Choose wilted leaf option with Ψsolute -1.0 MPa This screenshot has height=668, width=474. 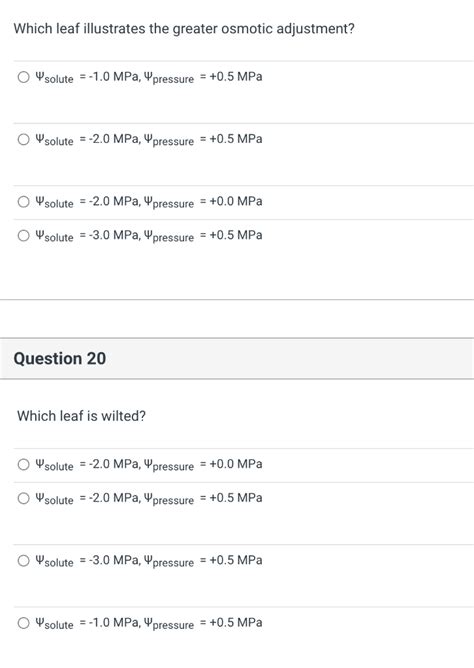click(x=23, y=623)
